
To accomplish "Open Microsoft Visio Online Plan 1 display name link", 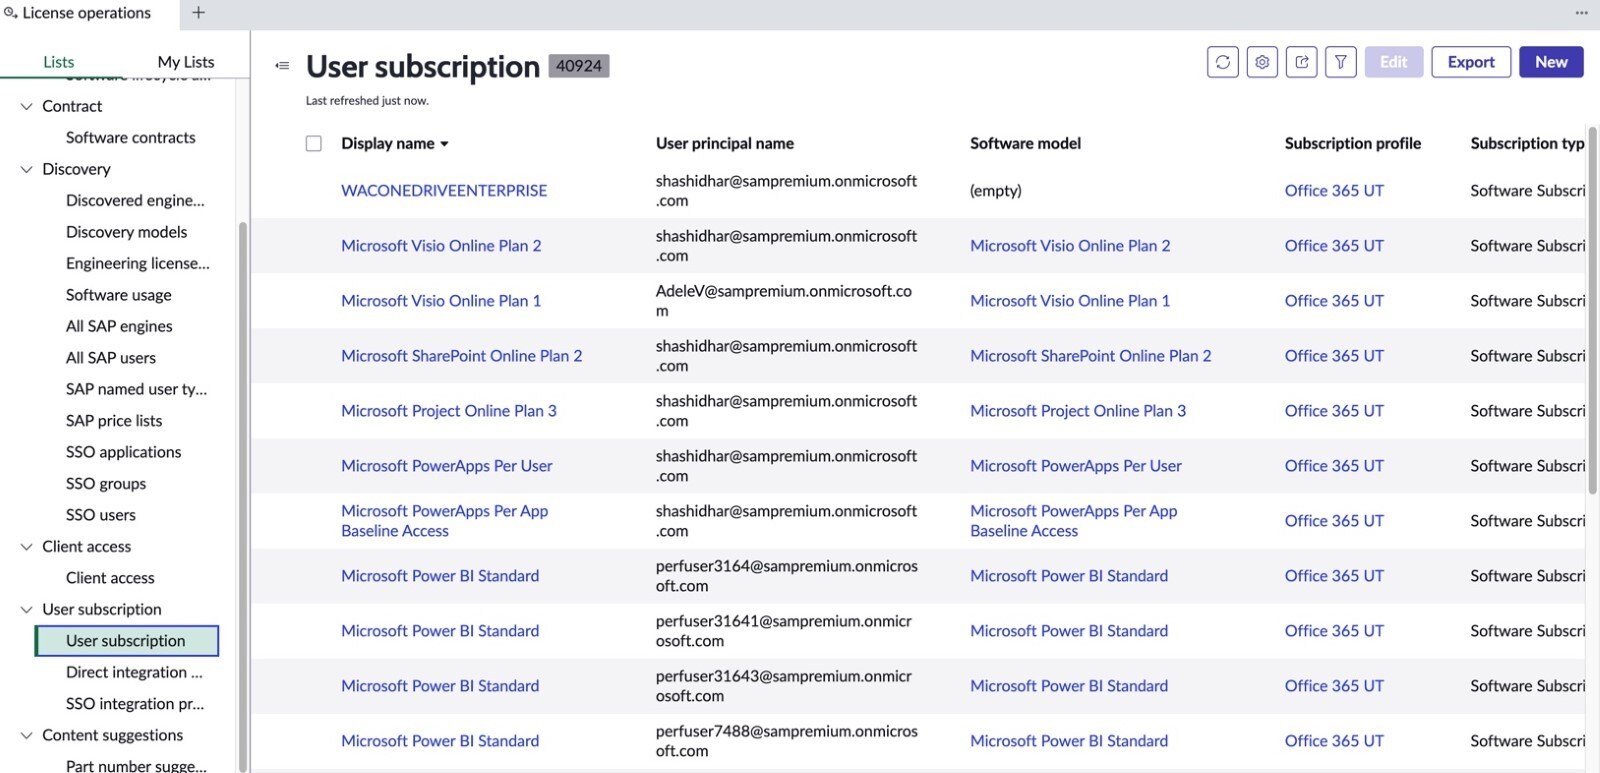I will (x=441, y=301).
